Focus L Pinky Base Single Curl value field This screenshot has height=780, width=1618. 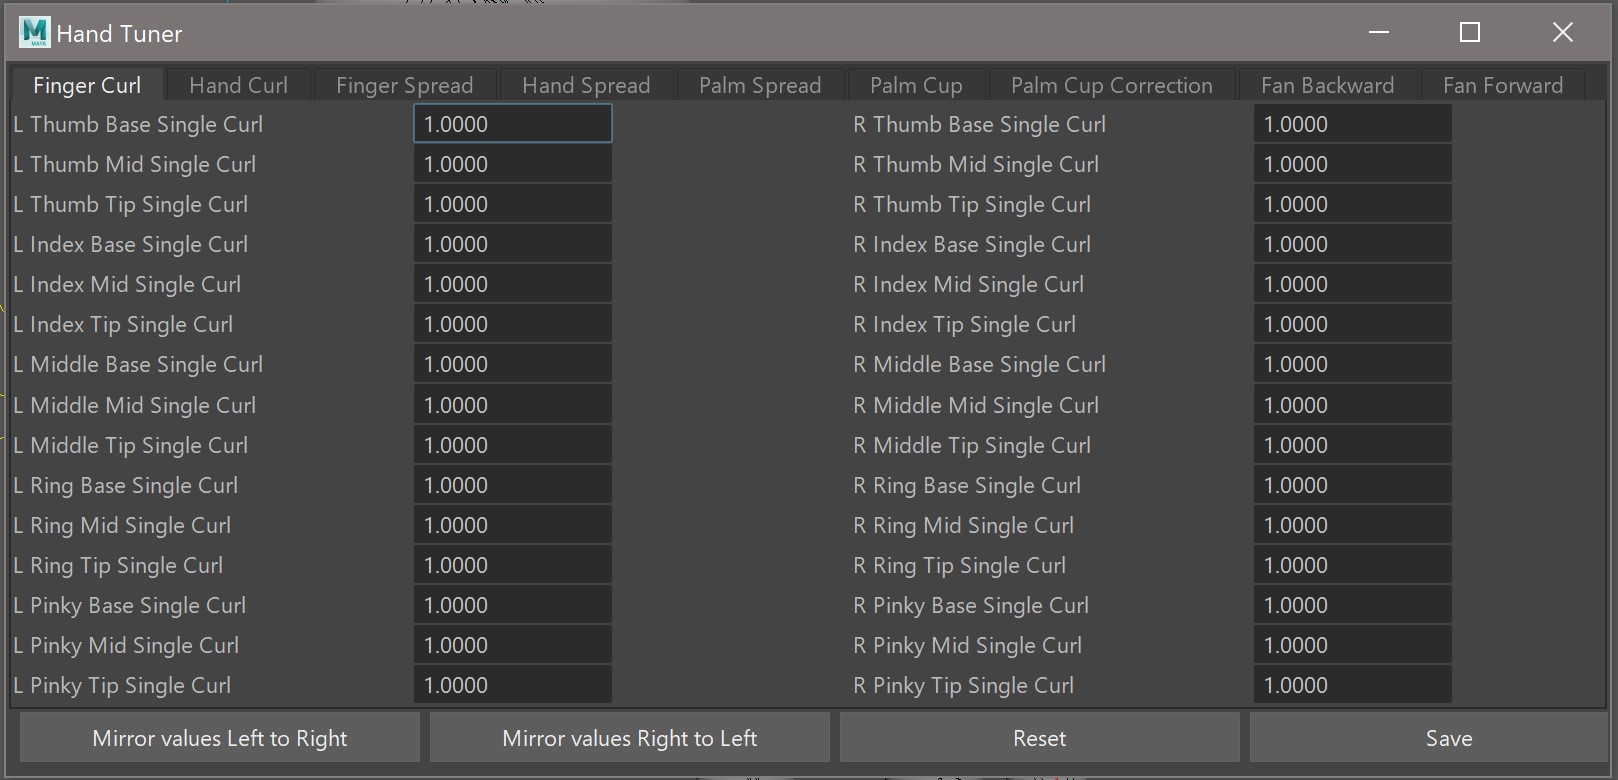pyautogui.click(x=513, y=605)
